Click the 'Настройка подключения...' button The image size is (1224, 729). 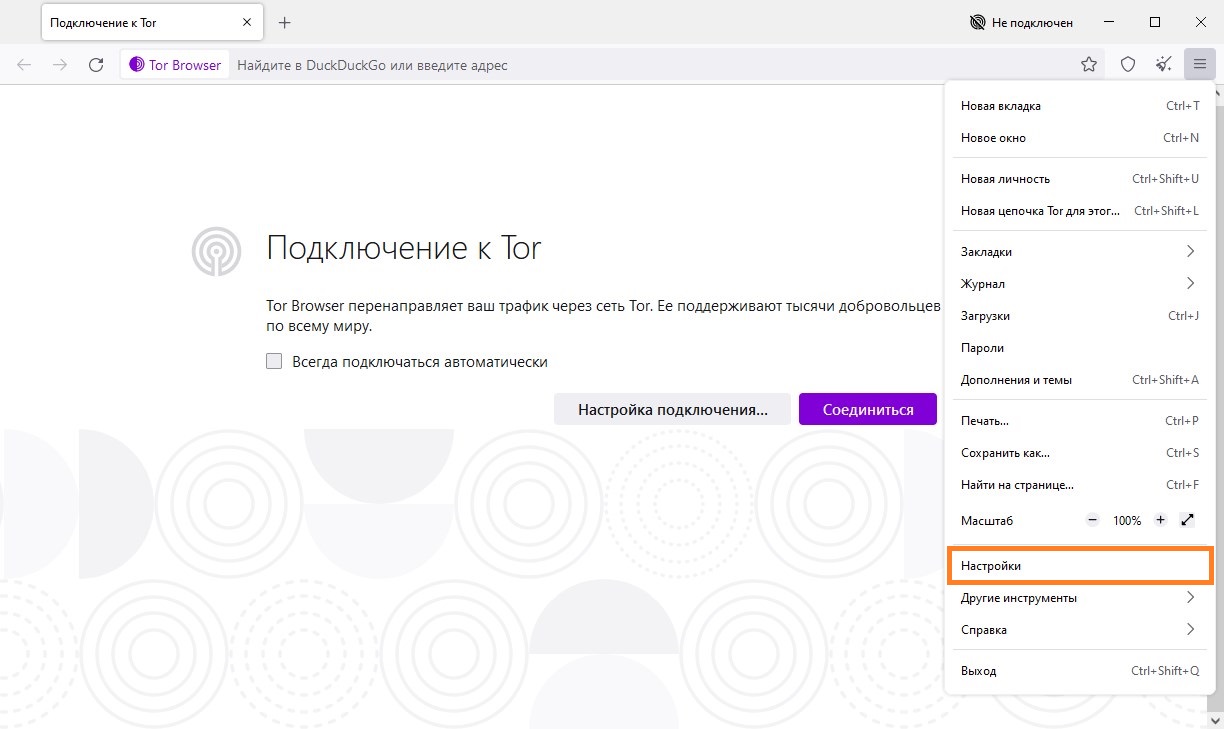click(x=673, y=409)
